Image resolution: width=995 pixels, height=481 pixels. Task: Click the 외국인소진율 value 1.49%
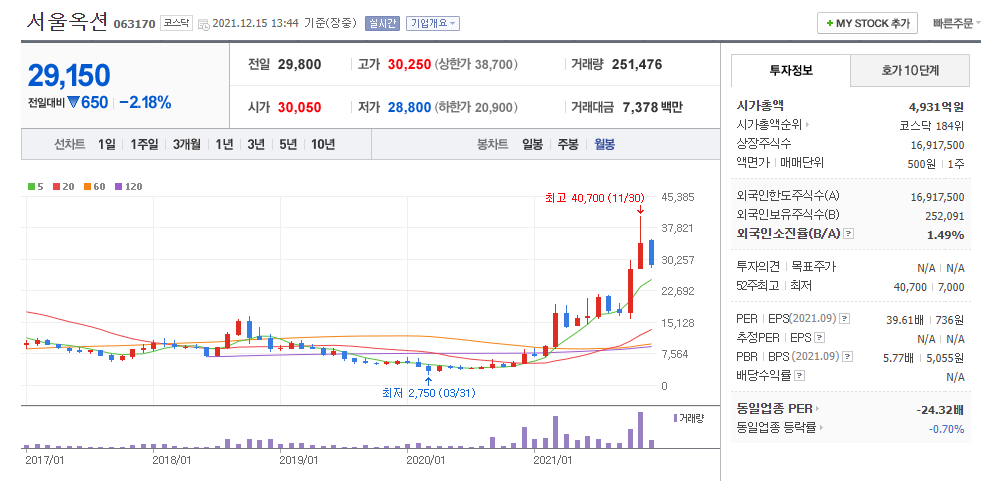pyautogui.click(x=947, y=235)
